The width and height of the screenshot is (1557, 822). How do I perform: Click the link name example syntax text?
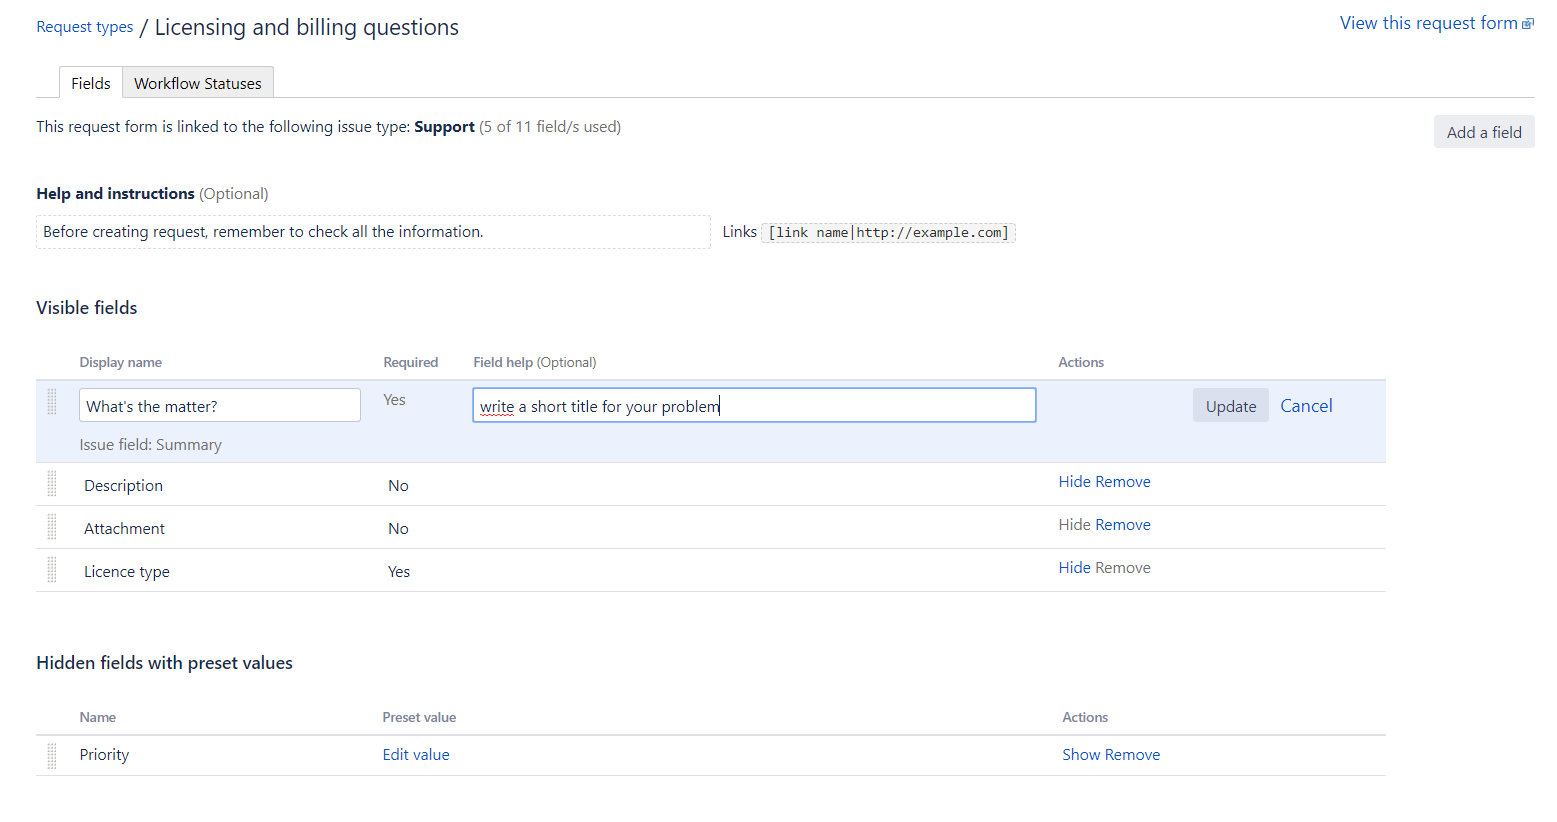[888, 233]
